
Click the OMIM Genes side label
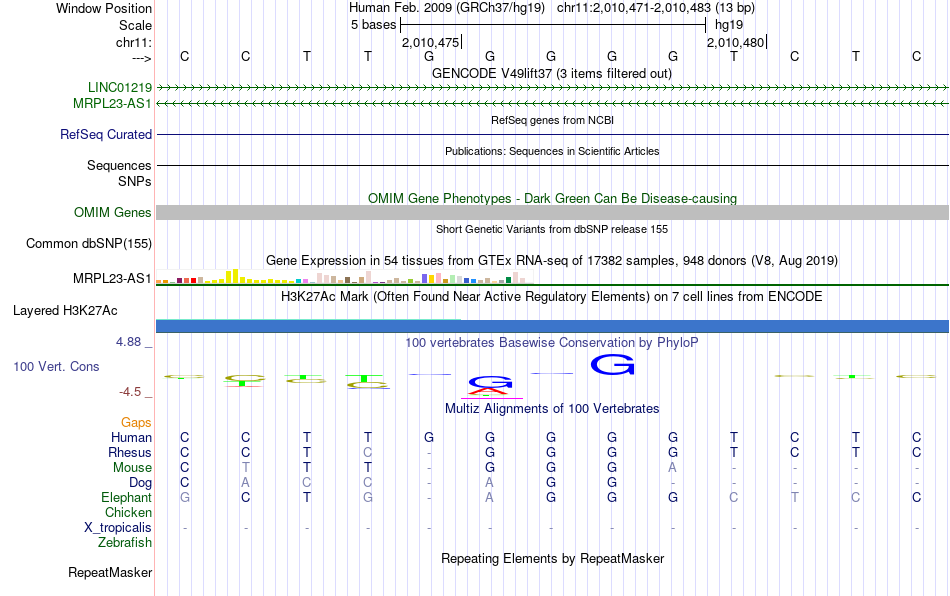point(113,213)
